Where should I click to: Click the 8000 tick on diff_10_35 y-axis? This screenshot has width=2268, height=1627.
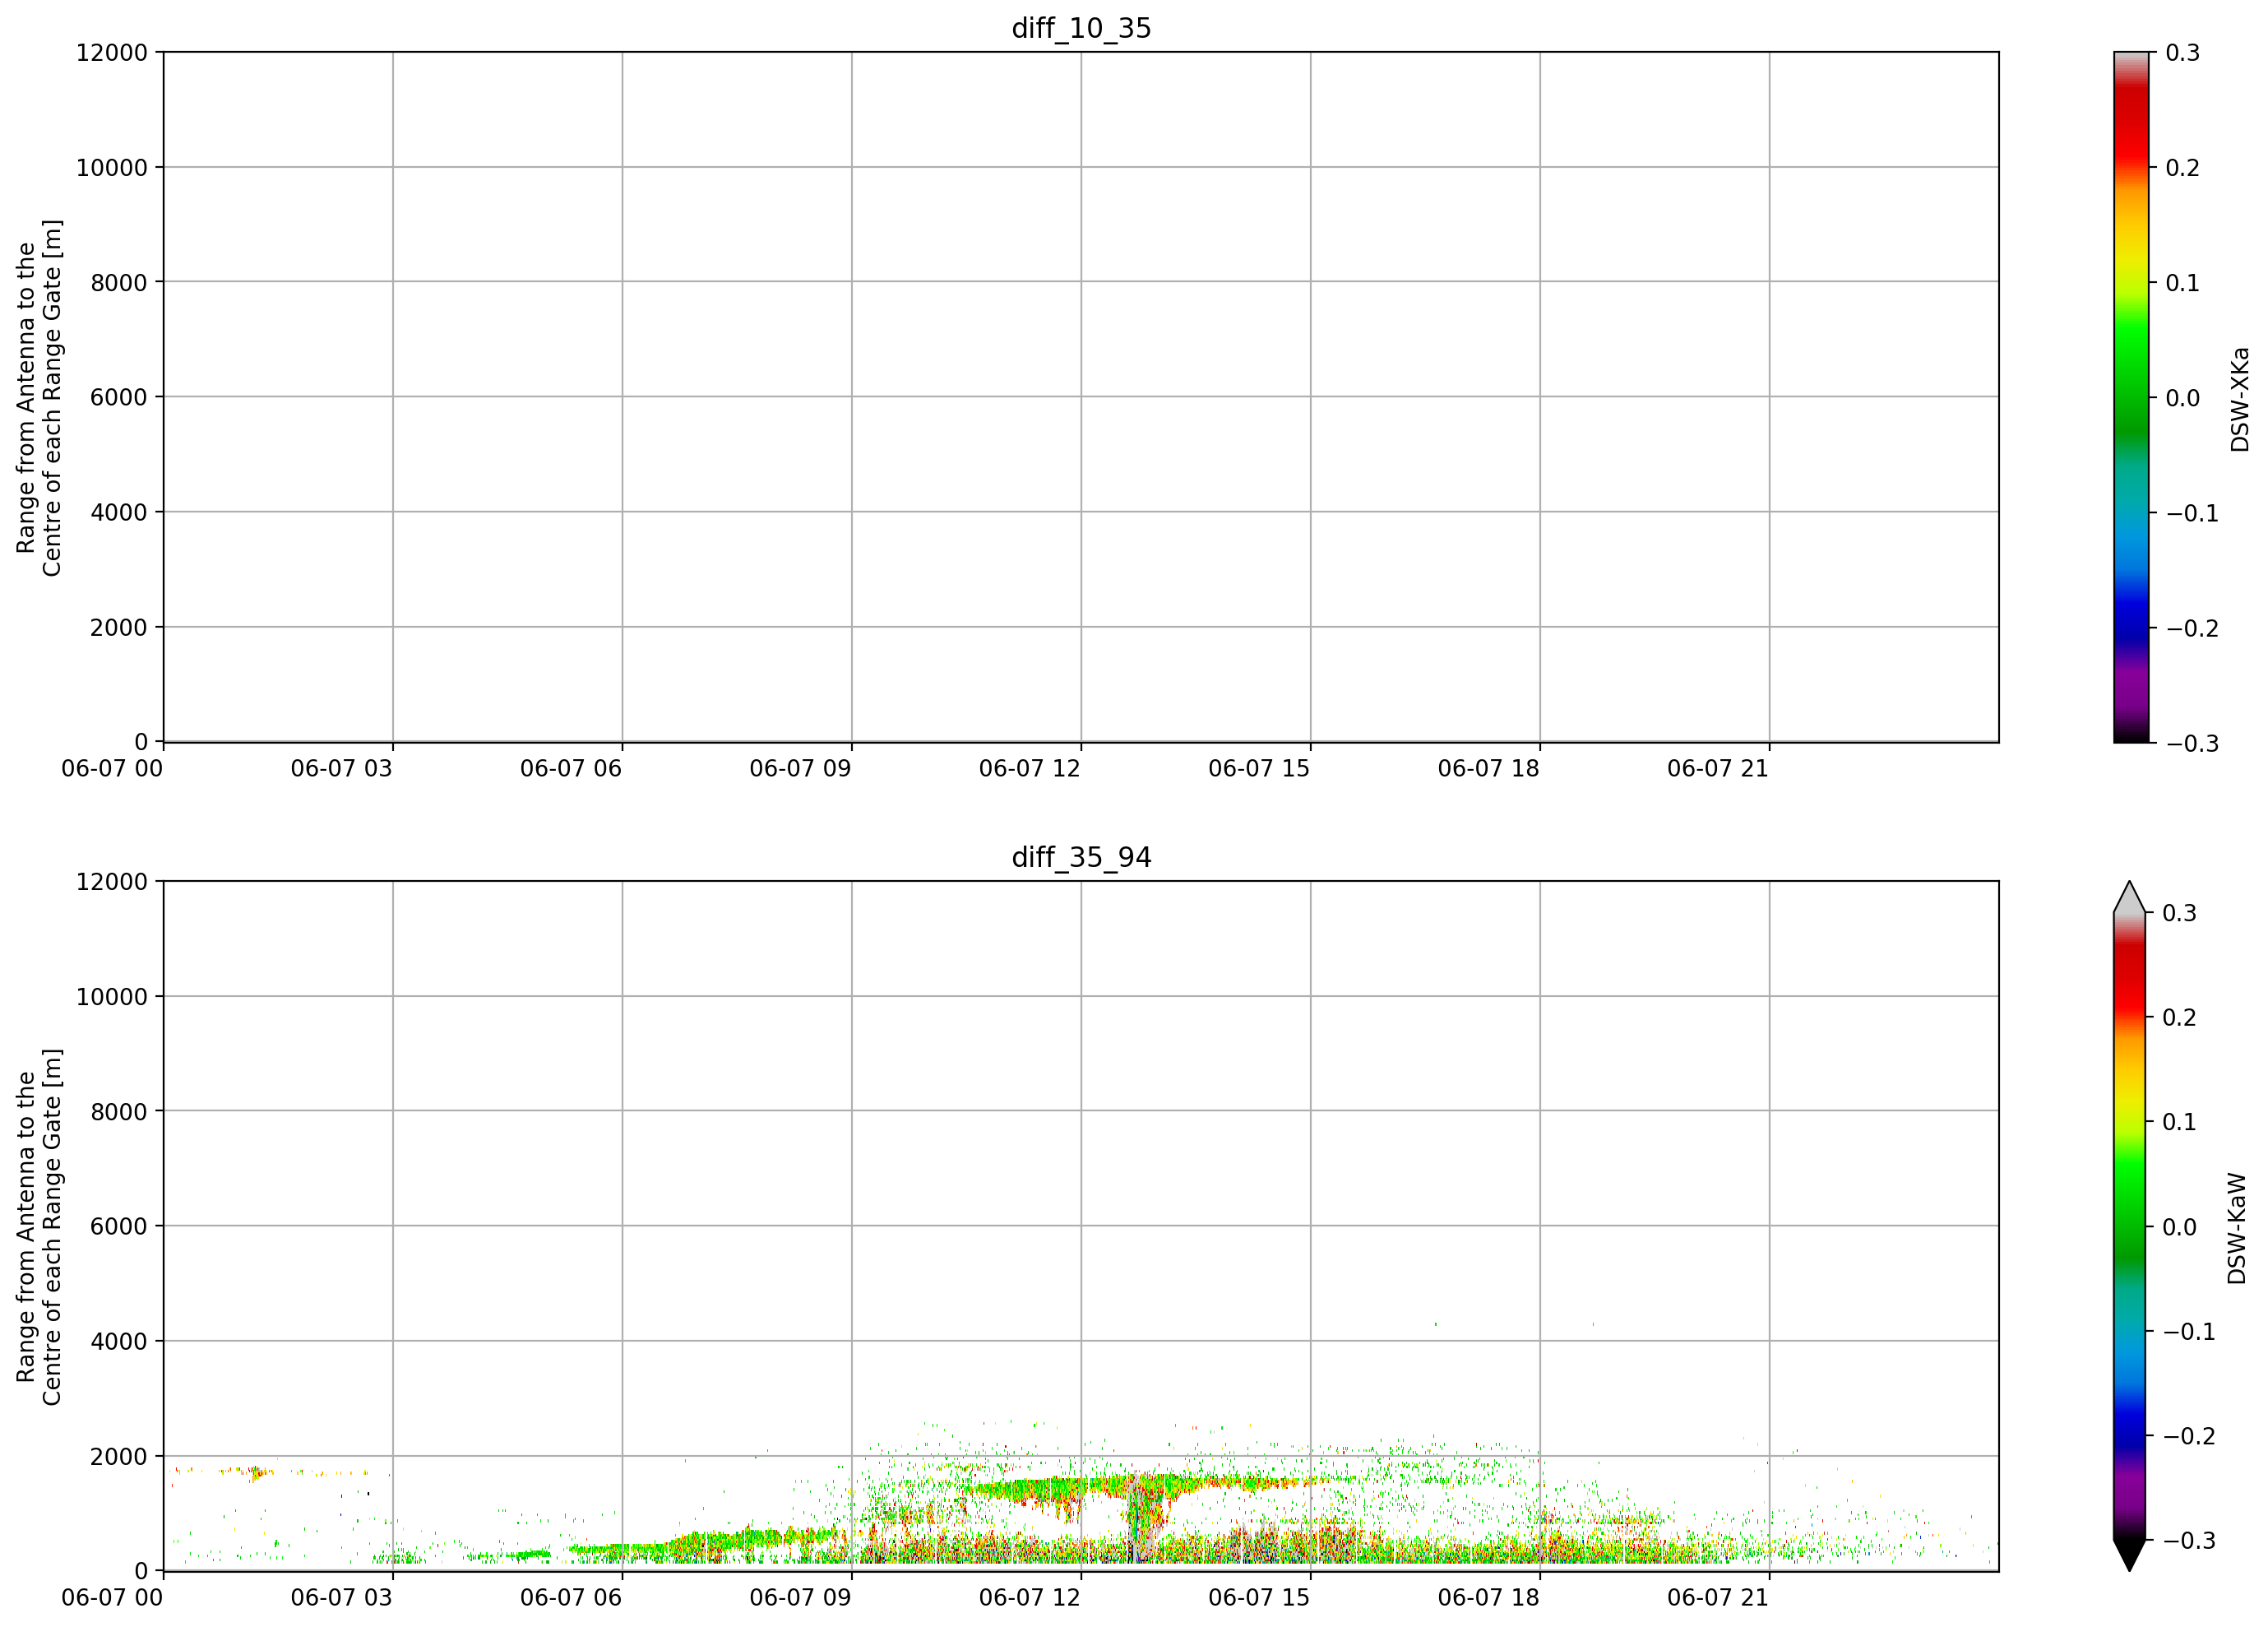click(x=119, y=283)
